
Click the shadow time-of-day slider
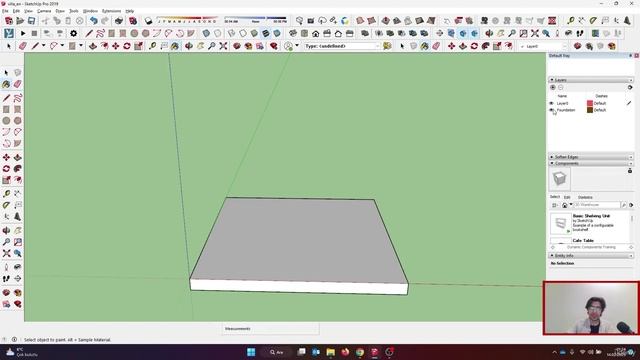256,20
